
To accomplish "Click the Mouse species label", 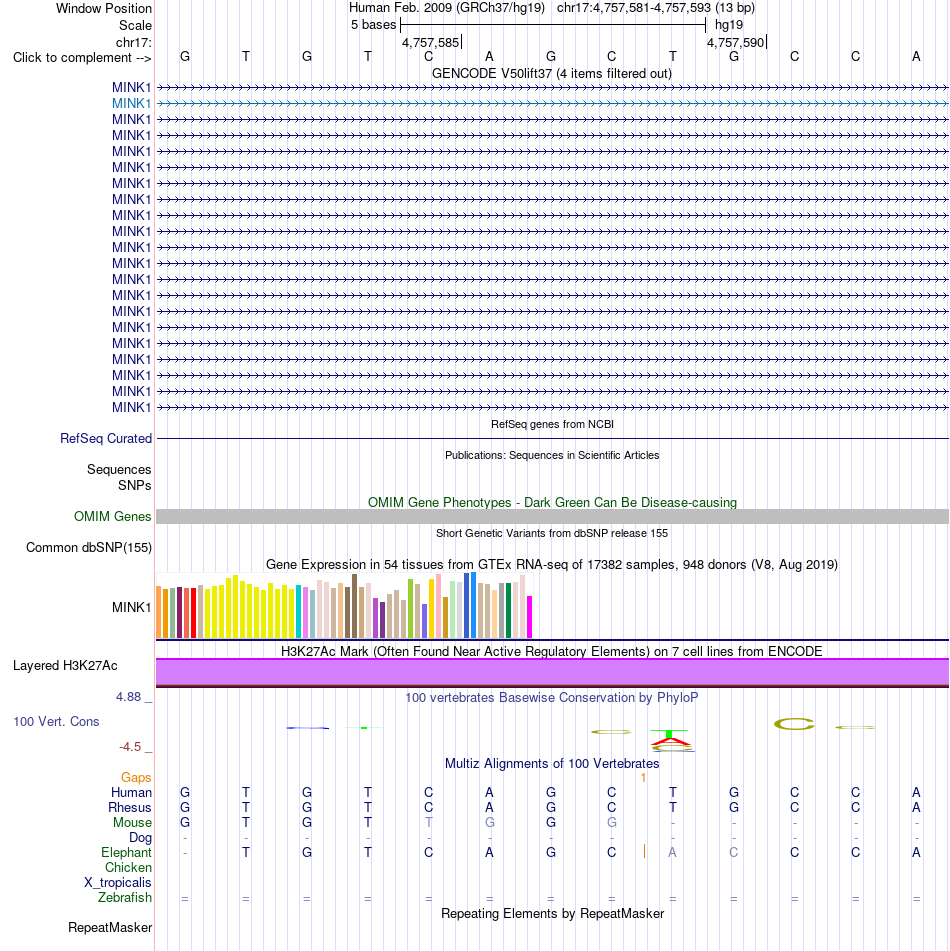I will tap(132, 822).
